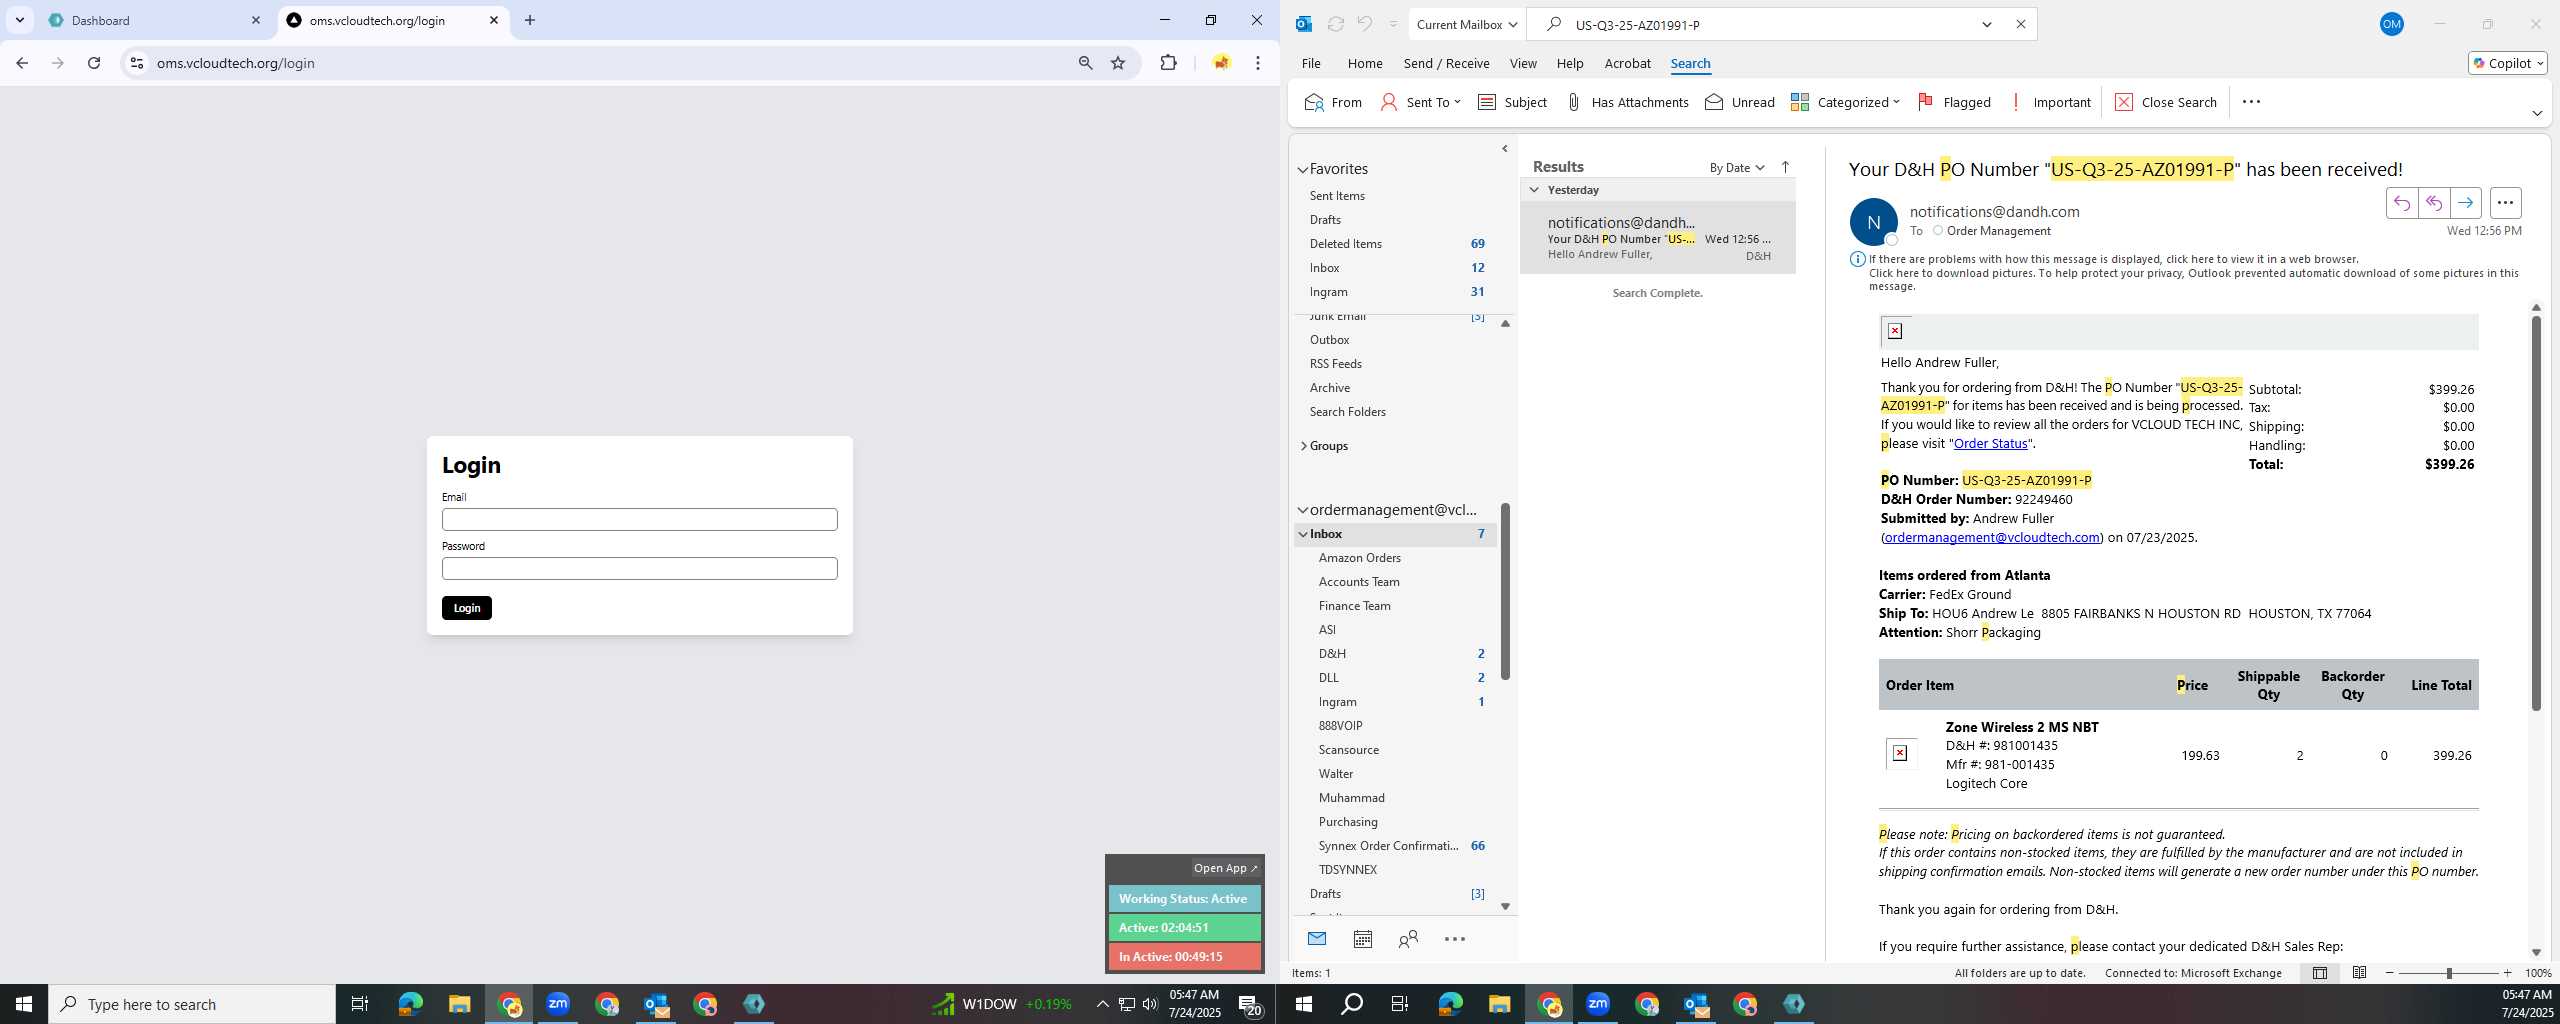Open the Acrobat ribbon tab

1627,63
